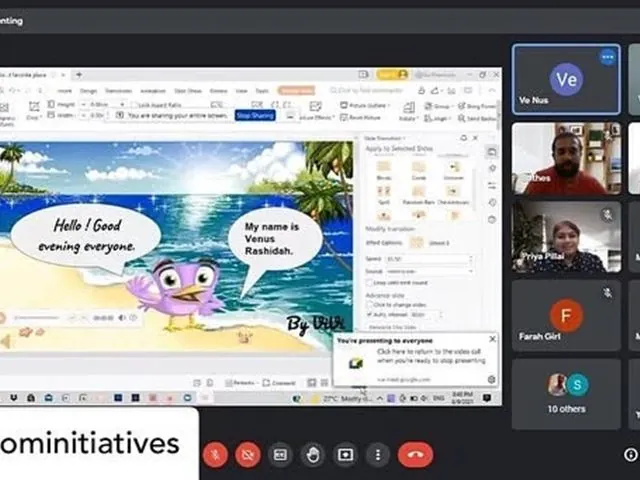Open the Slide Show ribbon tab
This screenshot has height=480, width=640.
(188, 91)
